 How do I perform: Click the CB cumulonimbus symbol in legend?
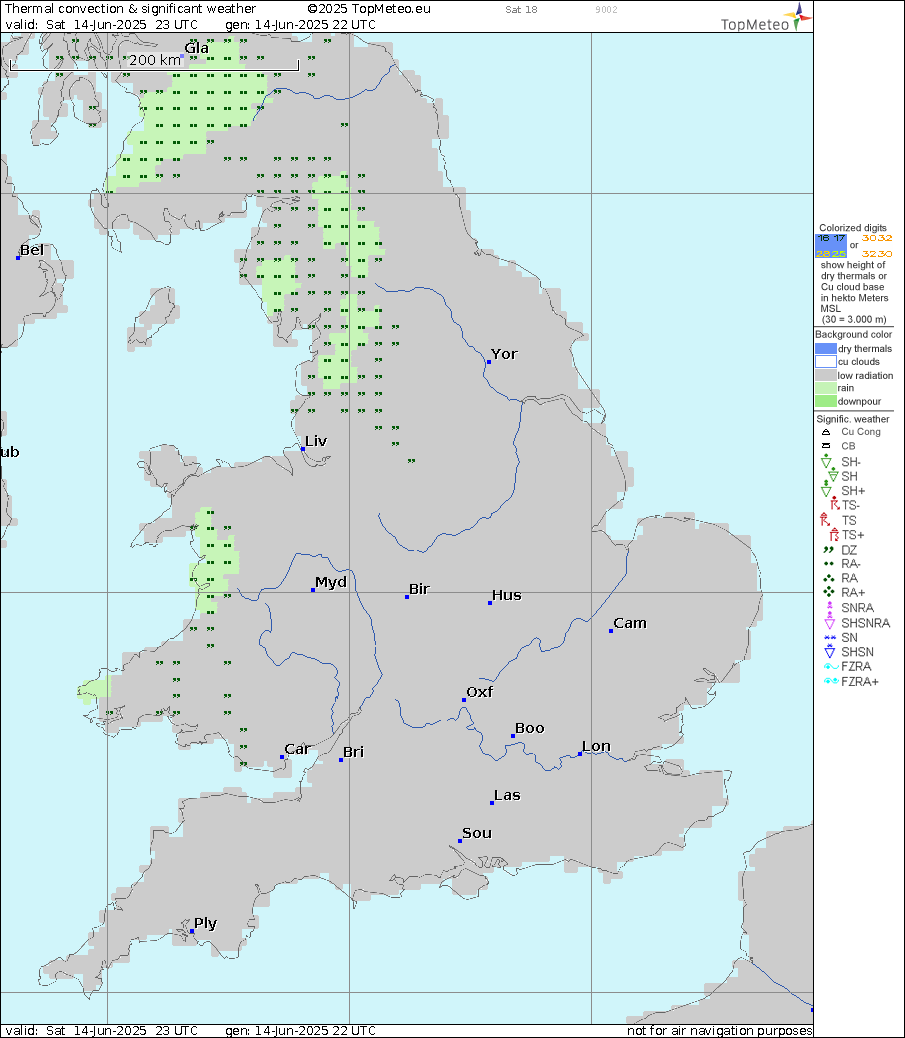tap(826, 446)
